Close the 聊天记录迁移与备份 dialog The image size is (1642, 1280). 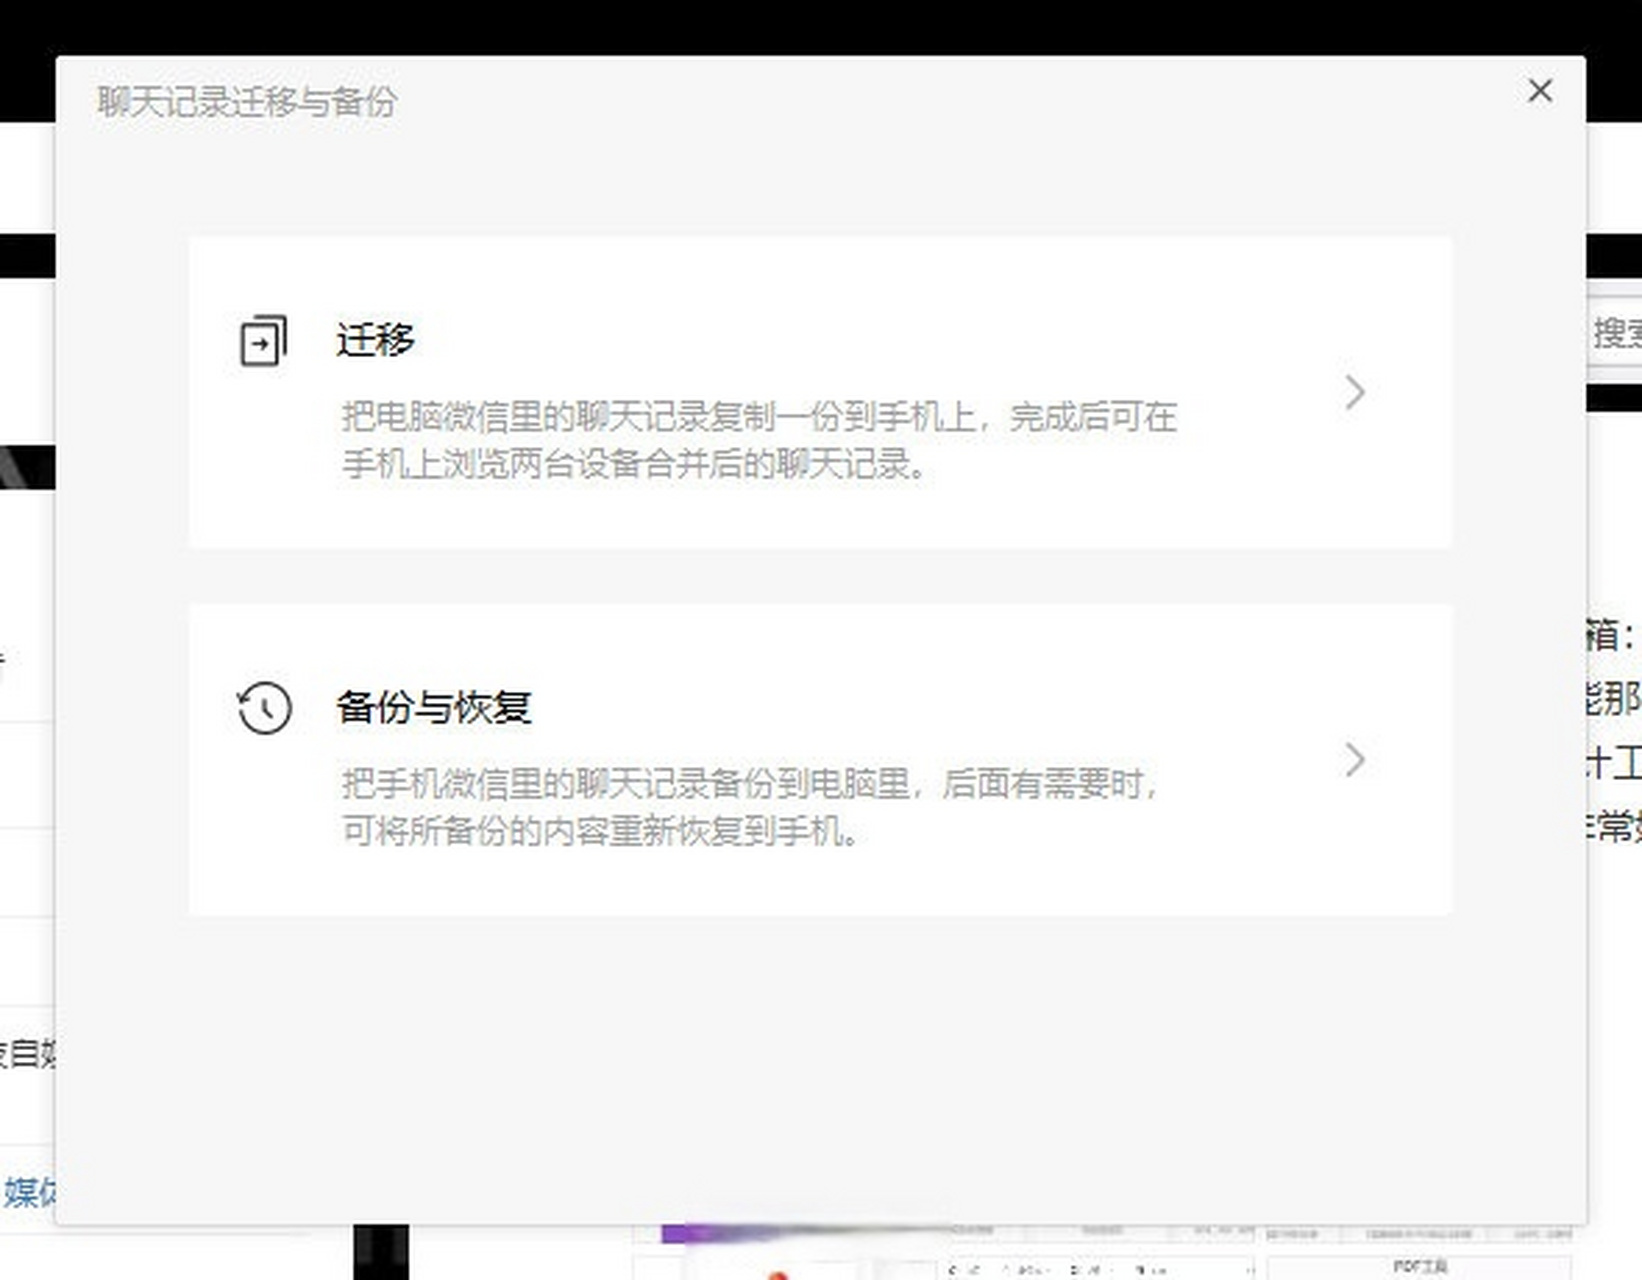coord(1540,91)
